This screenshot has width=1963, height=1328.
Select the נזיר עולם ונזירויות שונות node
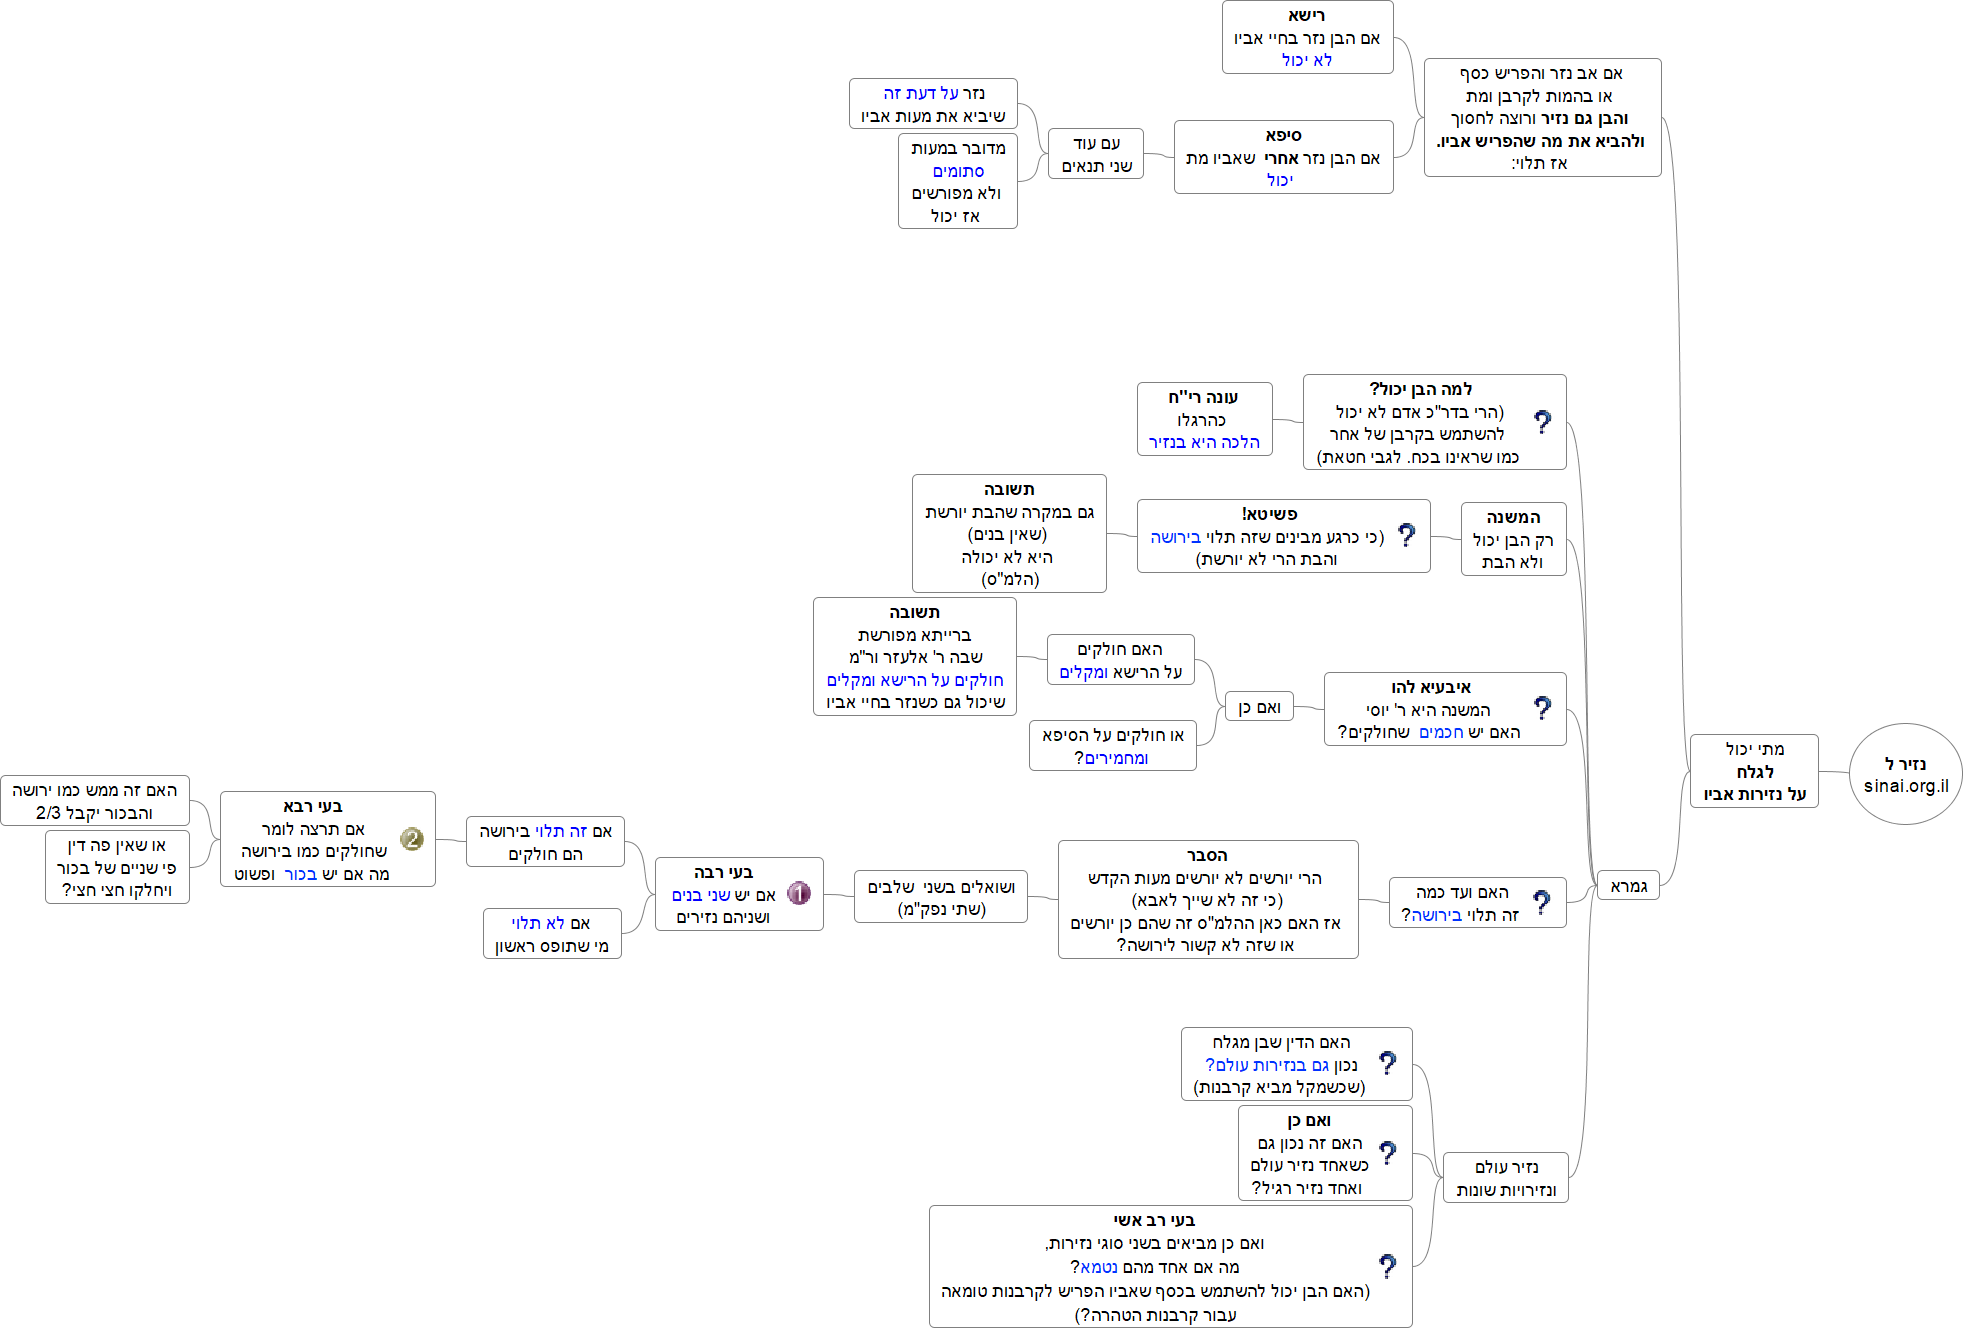tap(1505, 1178)
